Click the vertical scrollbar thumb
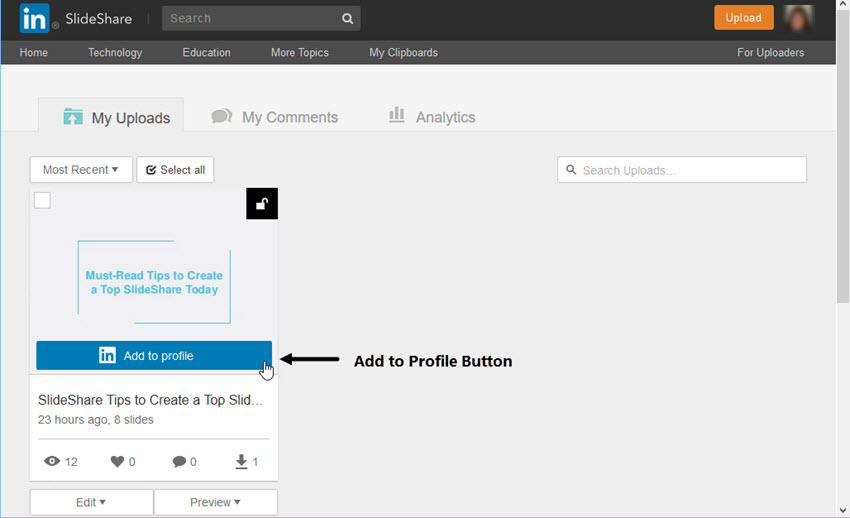 coord(843,156)
